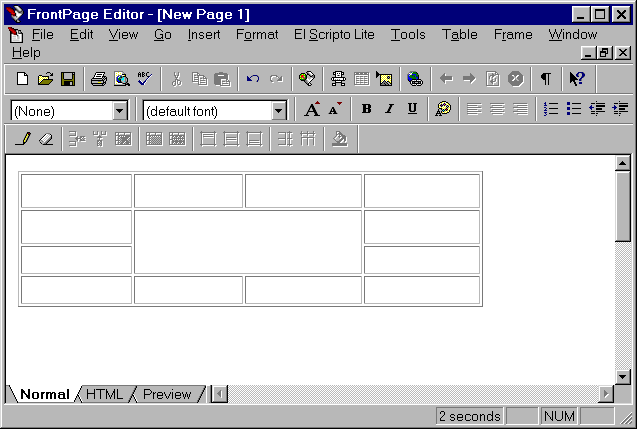Click the Save disk icon
Viewport: 637px width, 429px height.
(x=68, y=79)
